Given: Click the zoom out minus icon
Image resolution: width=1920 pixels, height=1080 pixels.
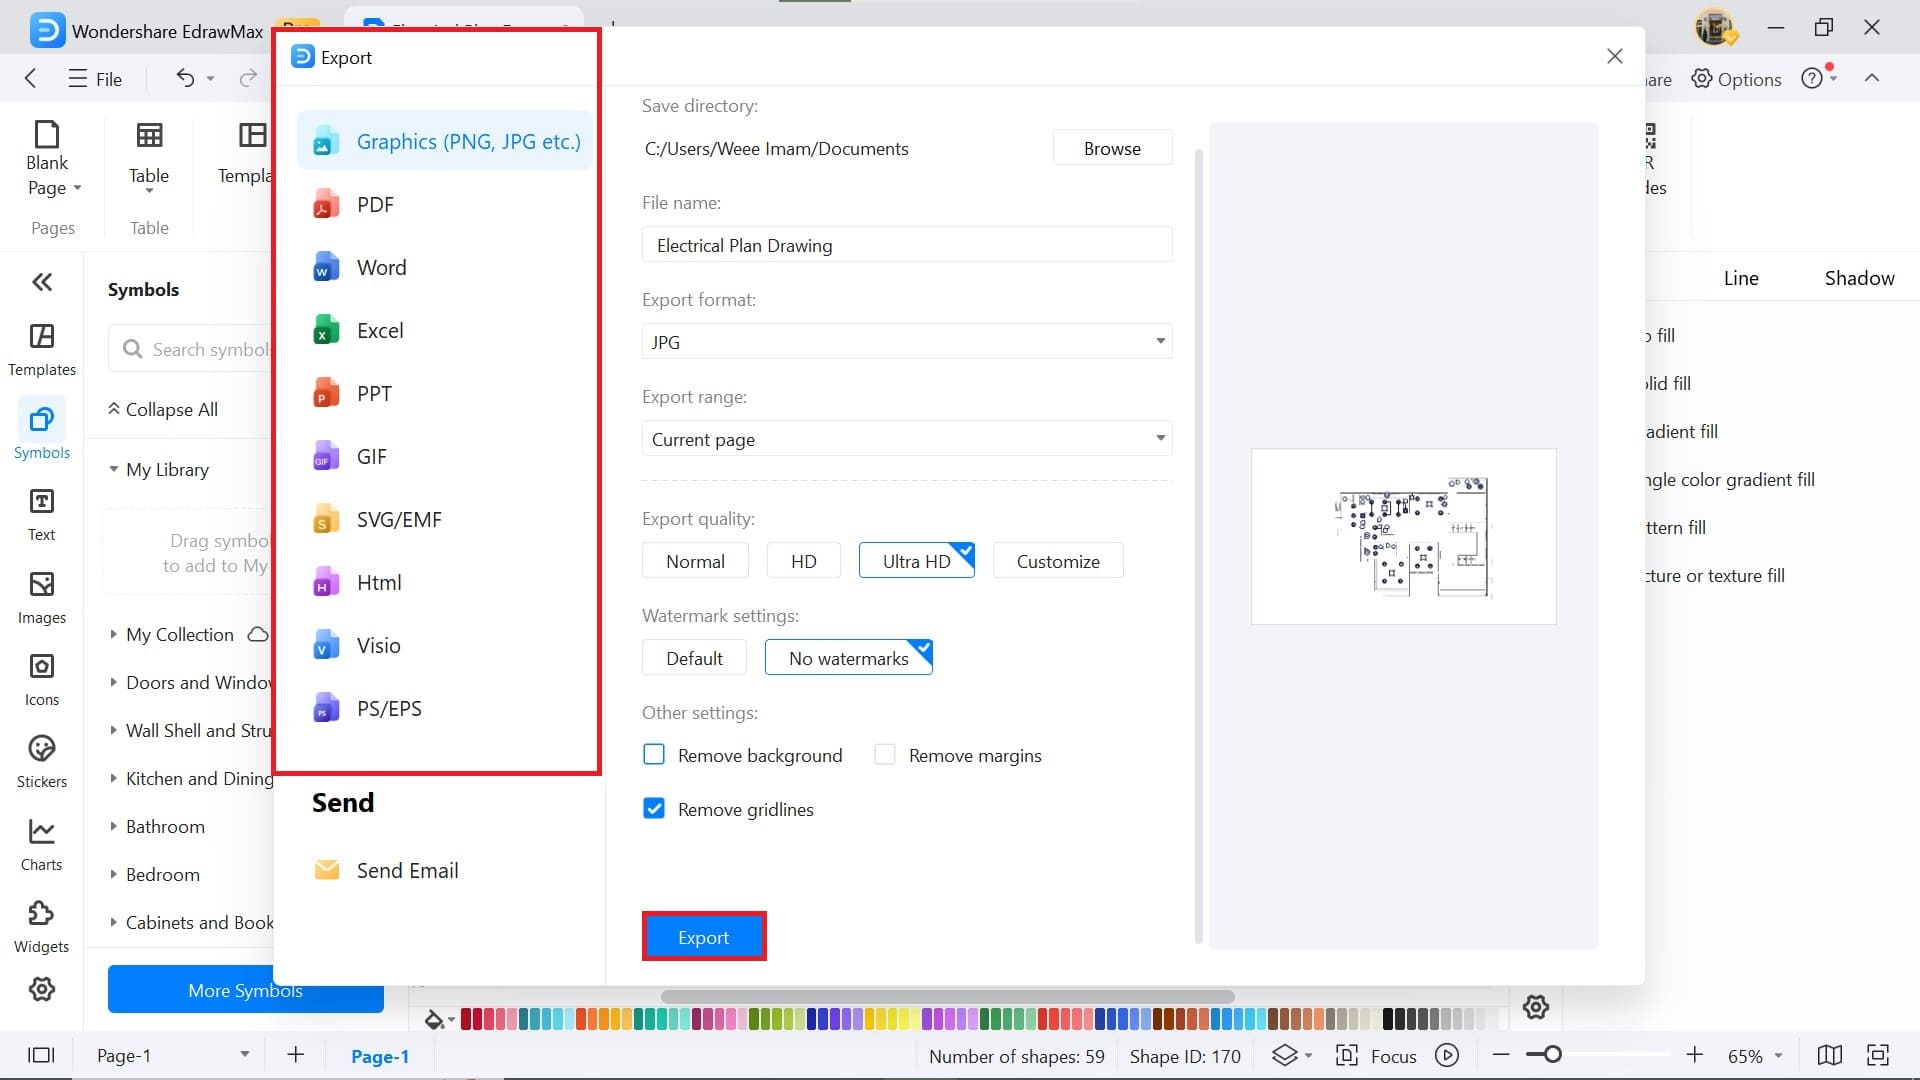Looking at the screenshot, I should click(1501, 1055).
